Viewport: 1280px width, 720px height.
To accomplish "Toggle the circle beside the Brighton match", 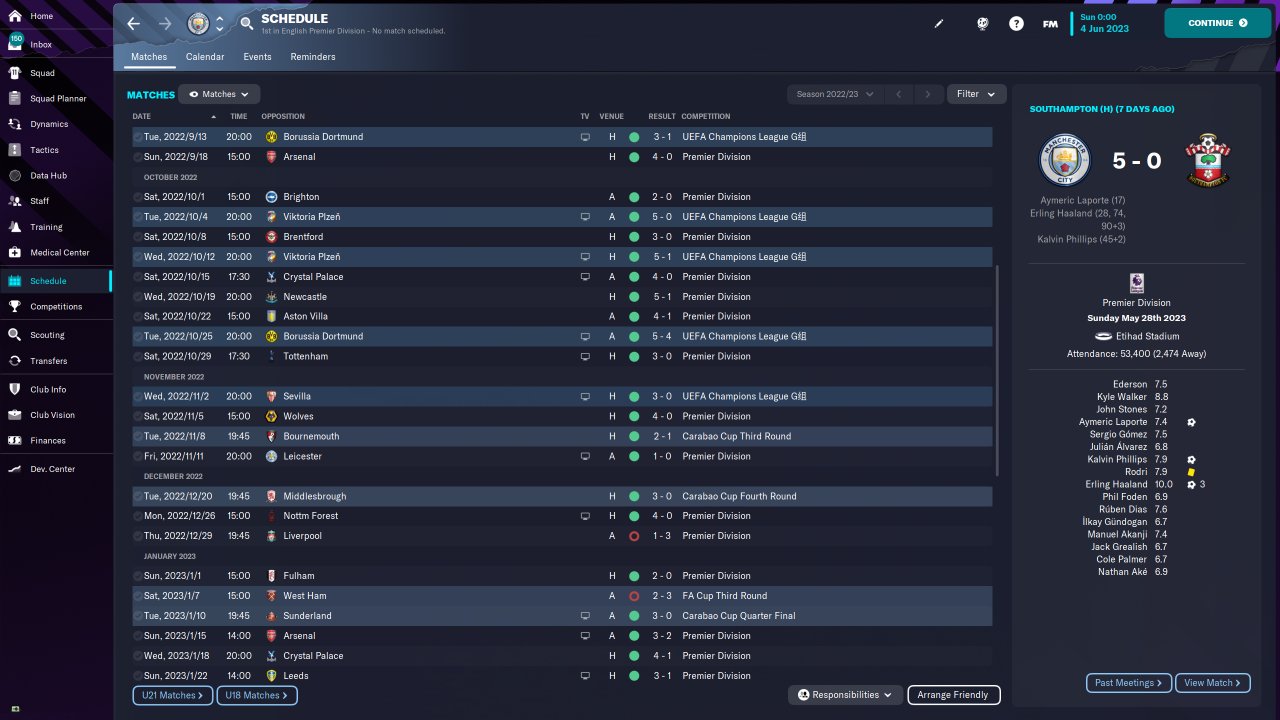I will (x=138, y=197).
